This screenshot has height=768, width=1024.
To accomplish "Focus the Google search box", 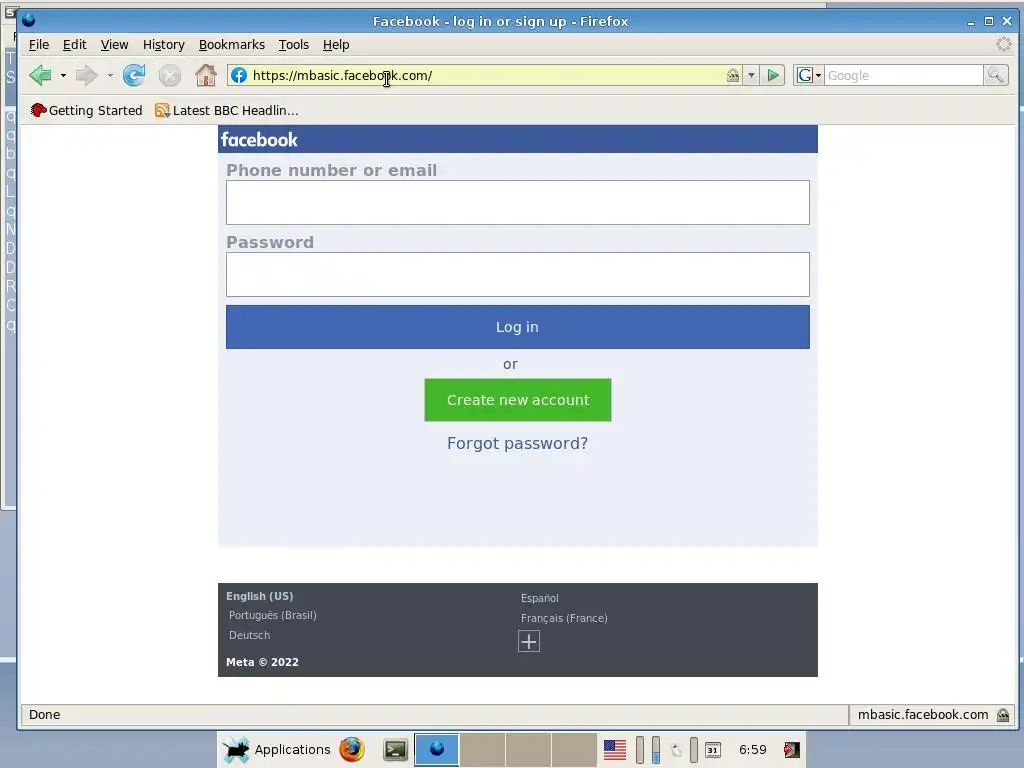I will [x=904, y=75].
